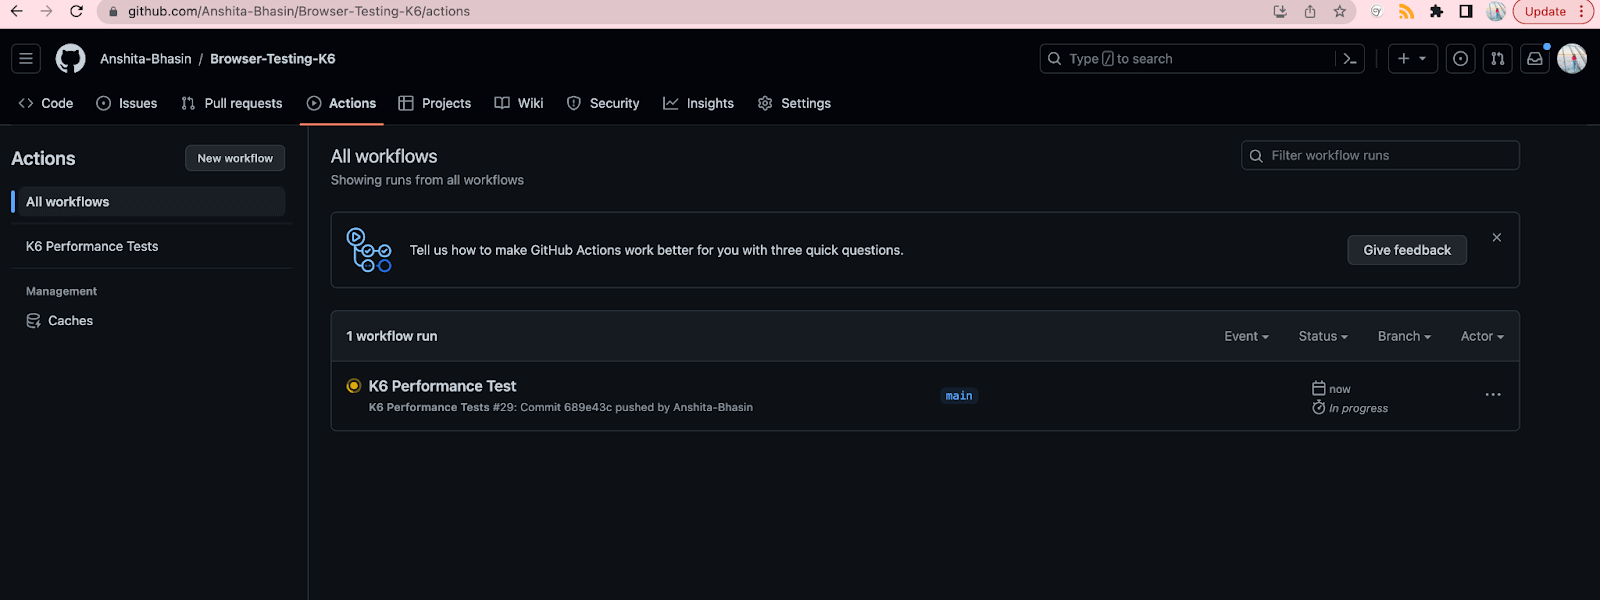Open the three-dot menu for run #29
This screenshot has height=600, width=1600.
tap(1493, 395)
